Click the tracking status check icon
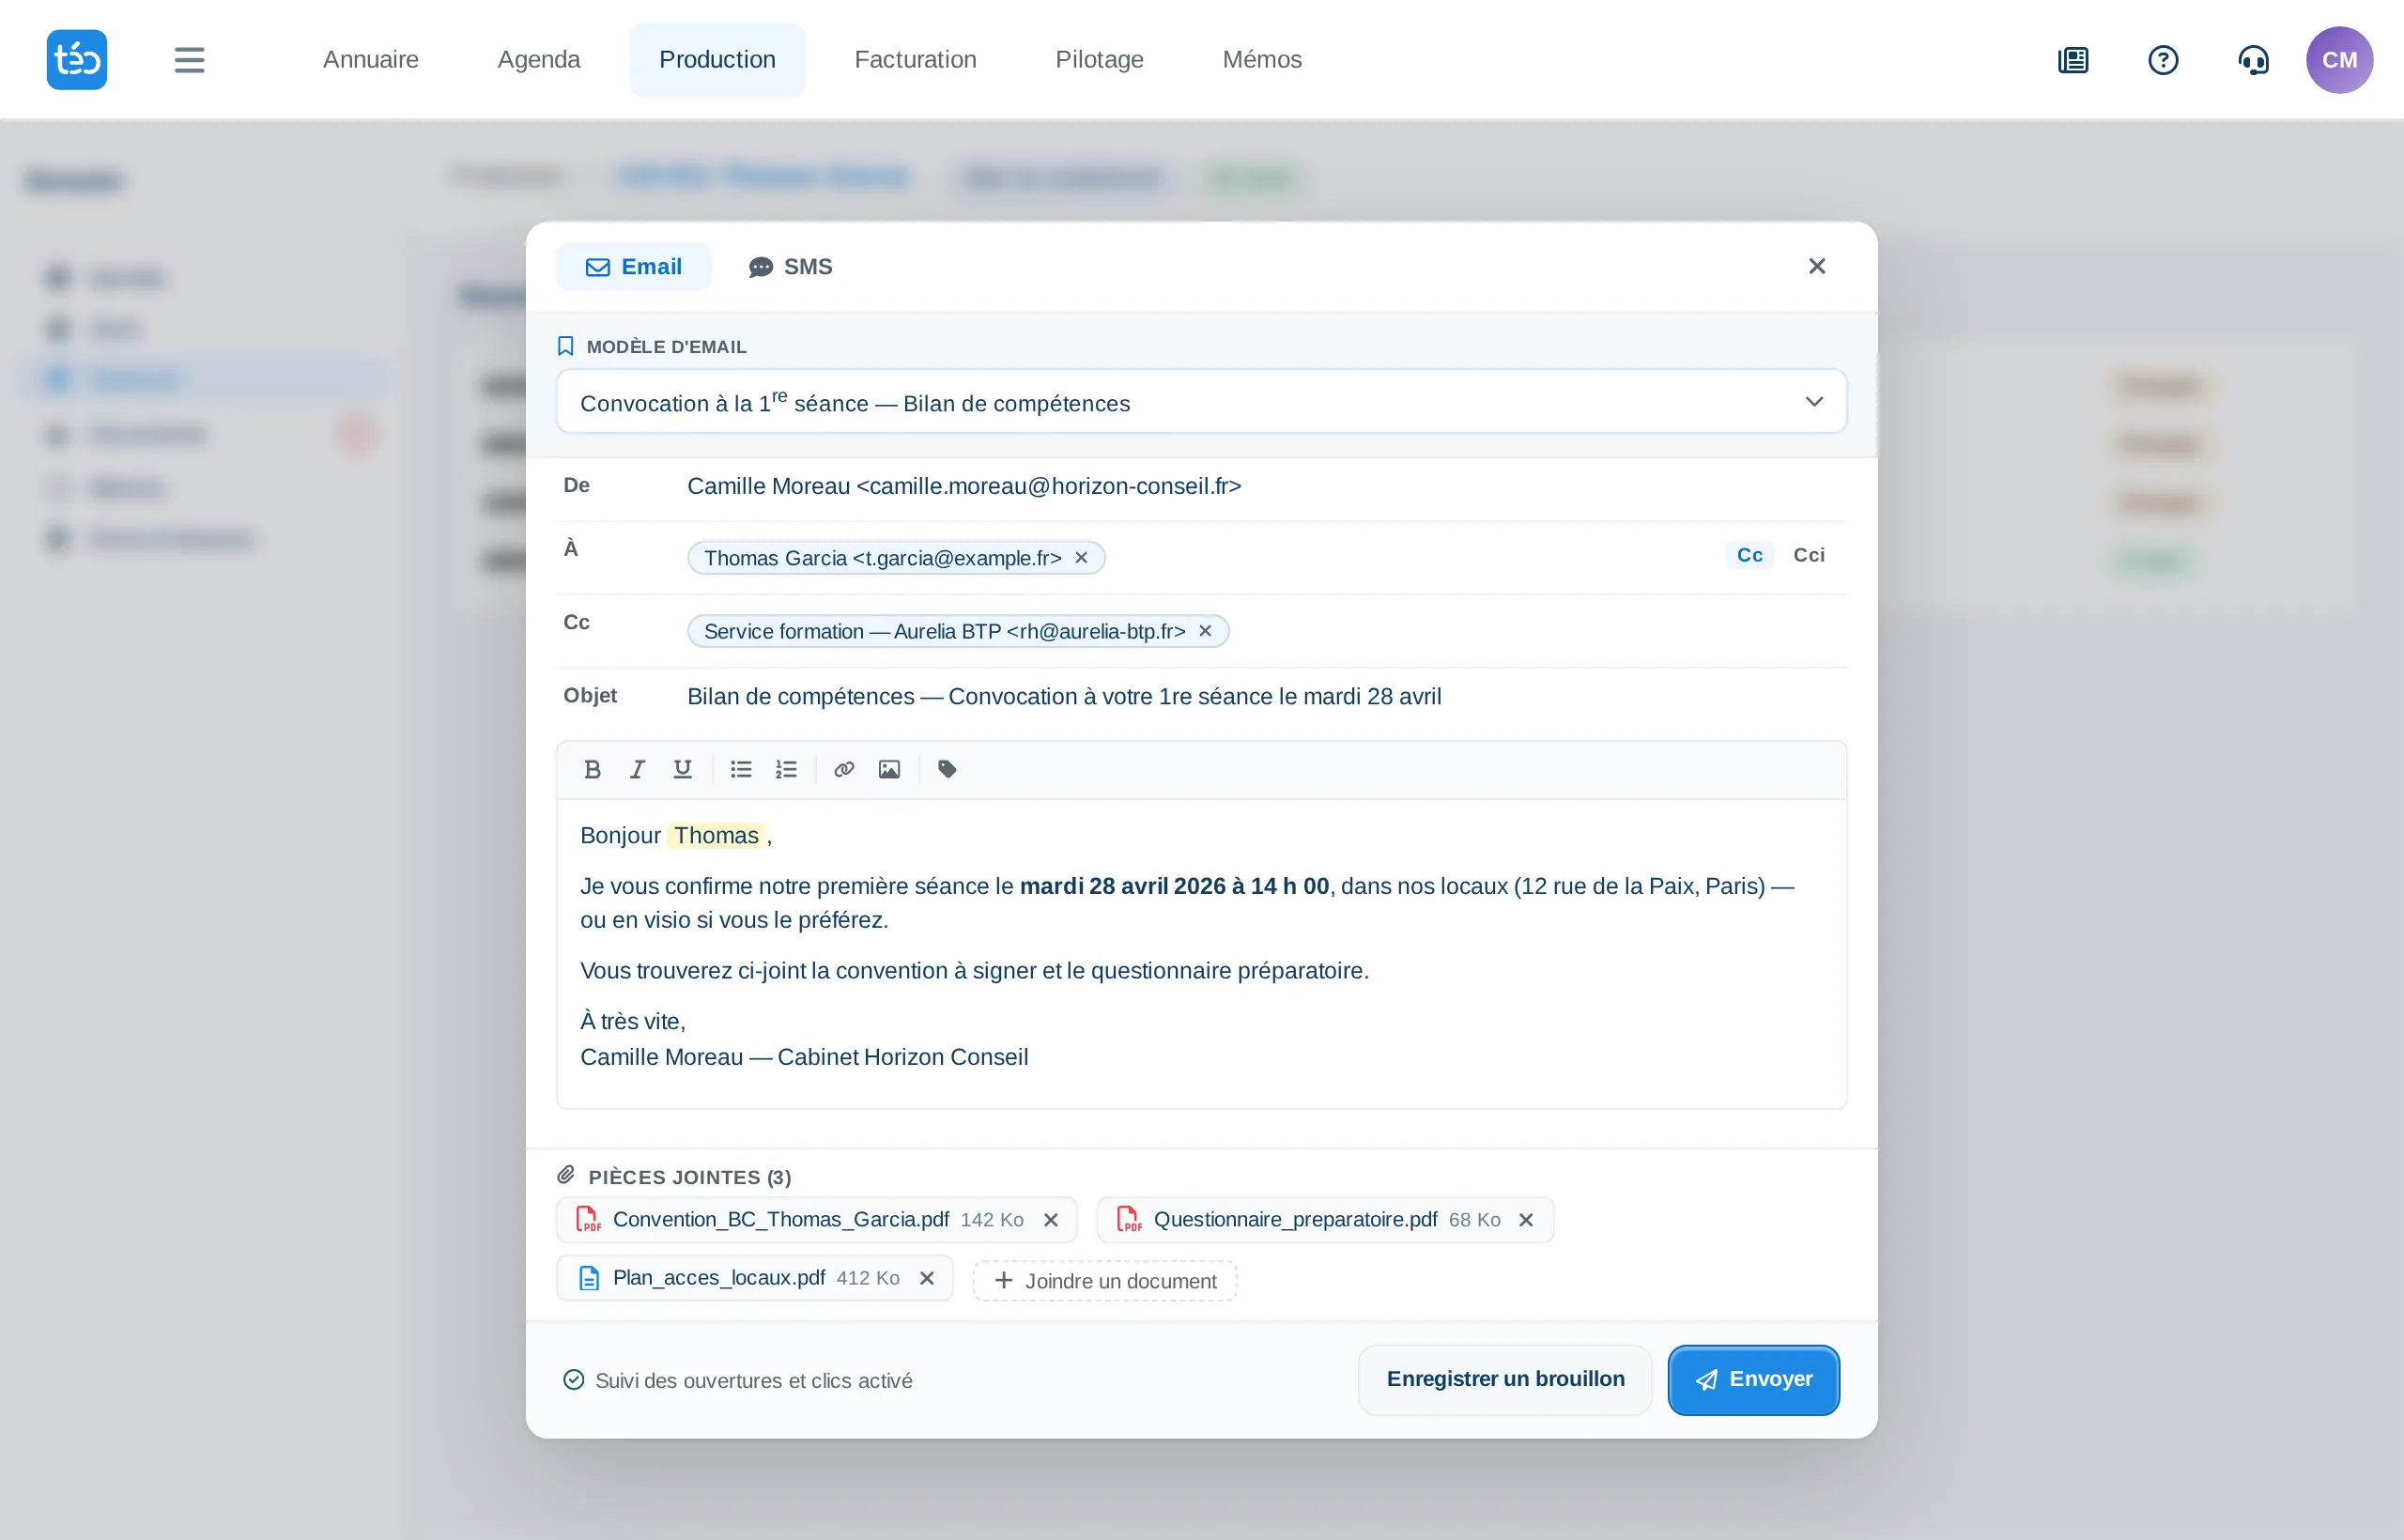 pos(573,1380)
